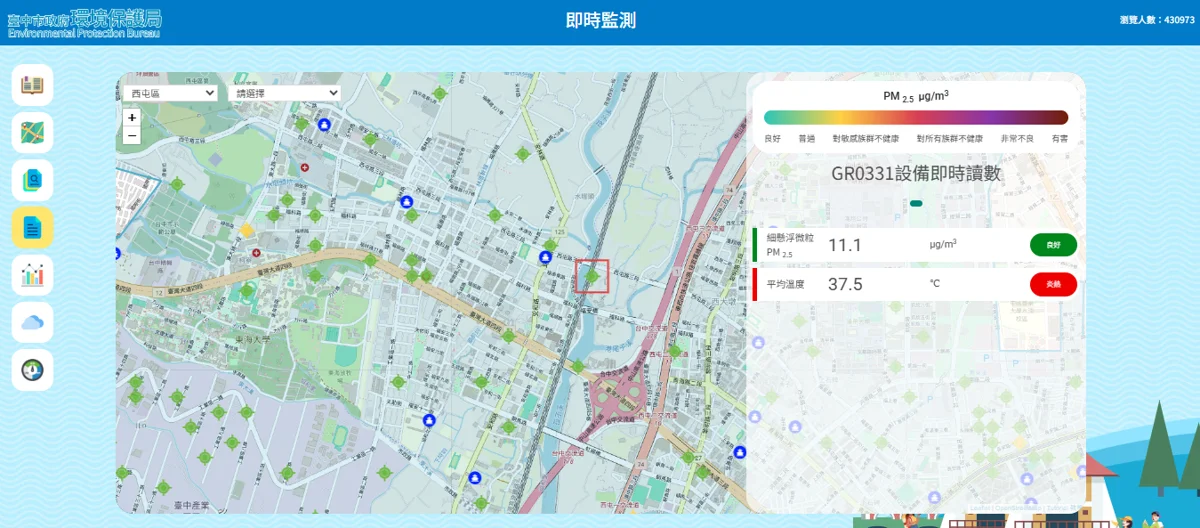
Task: Expand the 請選擇 dropdown
Action: (x=284, y=93)
